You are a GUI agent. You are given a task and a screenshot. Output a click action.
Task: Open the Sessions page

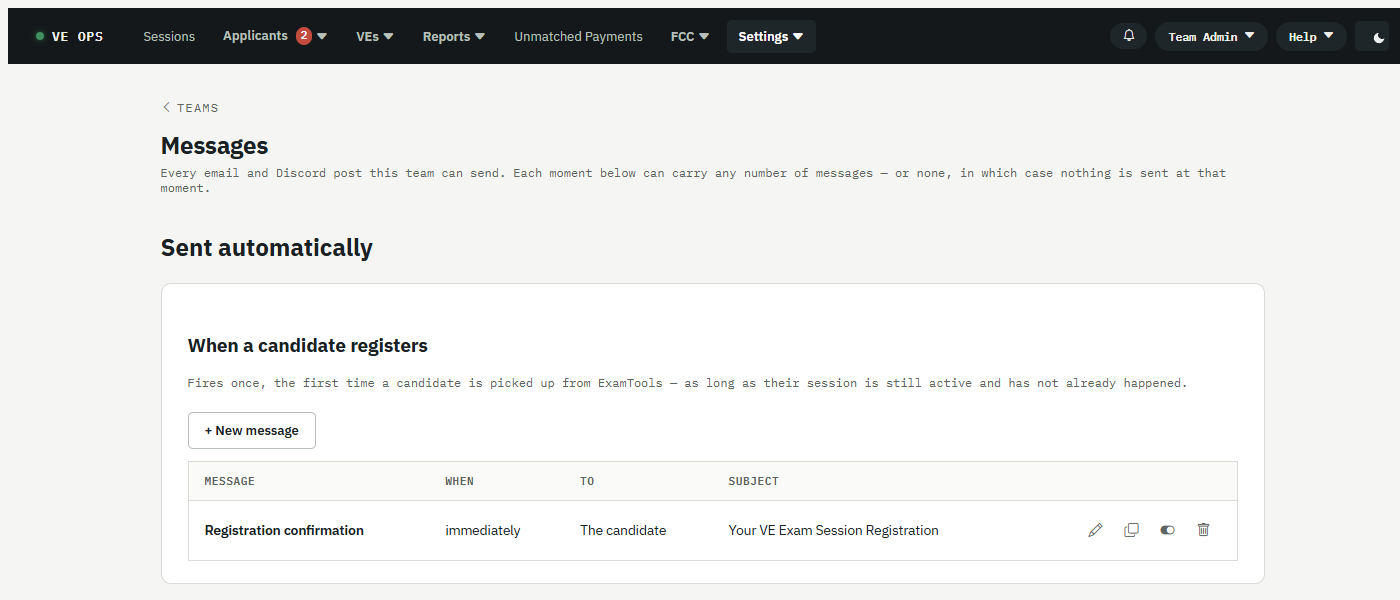(169, 36)
